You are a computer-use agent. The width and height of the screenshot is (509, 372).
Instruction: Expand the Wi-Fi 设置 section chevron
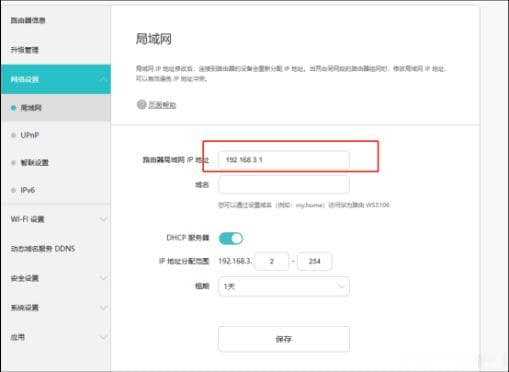click(103, 219)
